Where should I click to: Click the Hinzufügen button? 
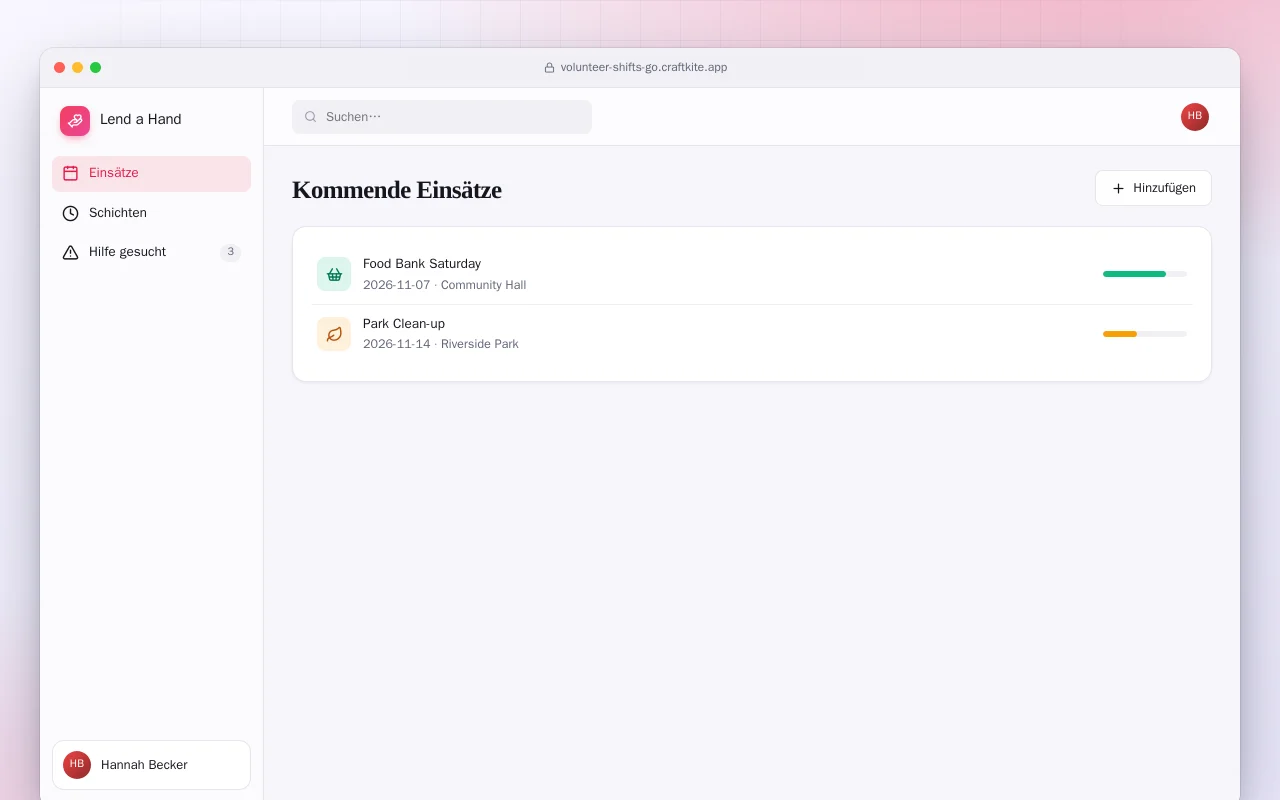[x=1153, y=188]
